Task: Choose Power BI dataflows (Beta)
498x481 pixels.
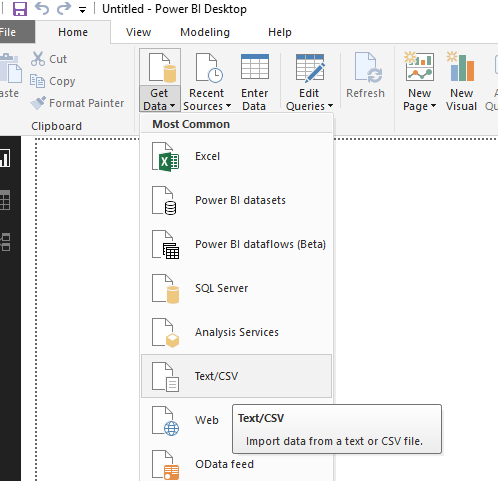Action: click(x=237, y=244)
